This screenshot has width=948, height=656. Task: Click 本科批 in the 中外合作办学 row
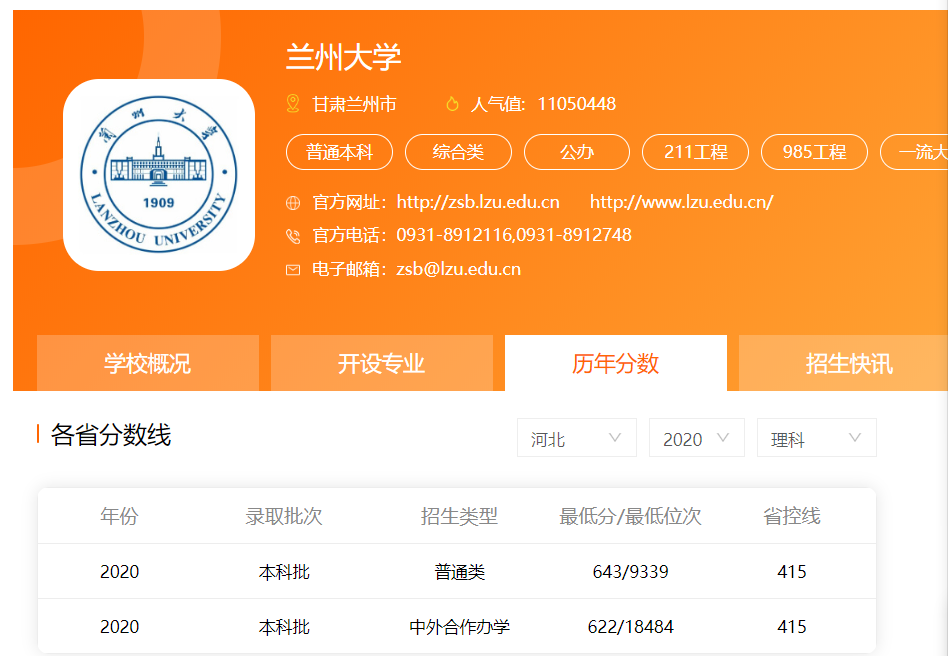(x=284, y=627)
